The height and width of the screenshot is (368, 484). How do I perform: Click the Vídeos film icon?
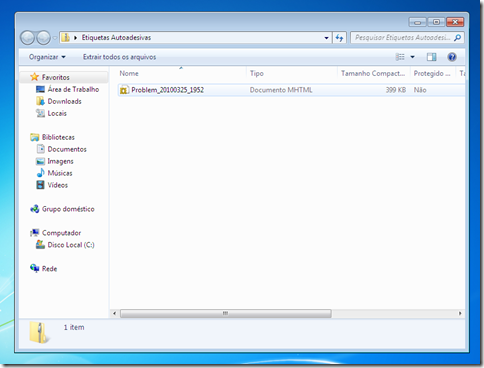(40, 185)
